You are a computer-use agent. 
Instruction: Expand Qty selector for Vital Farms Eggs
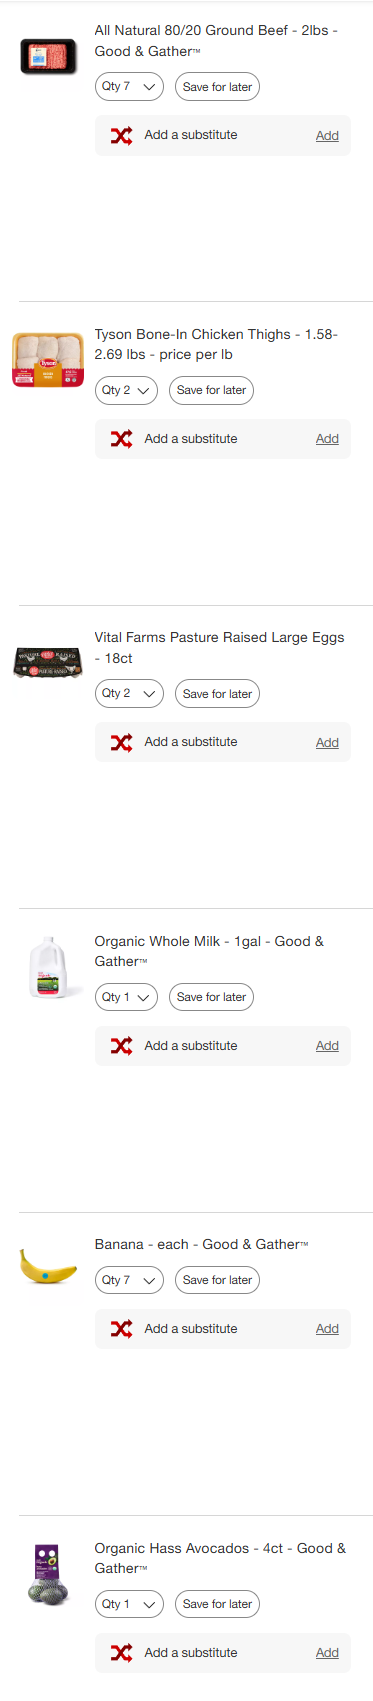point(129,694)
